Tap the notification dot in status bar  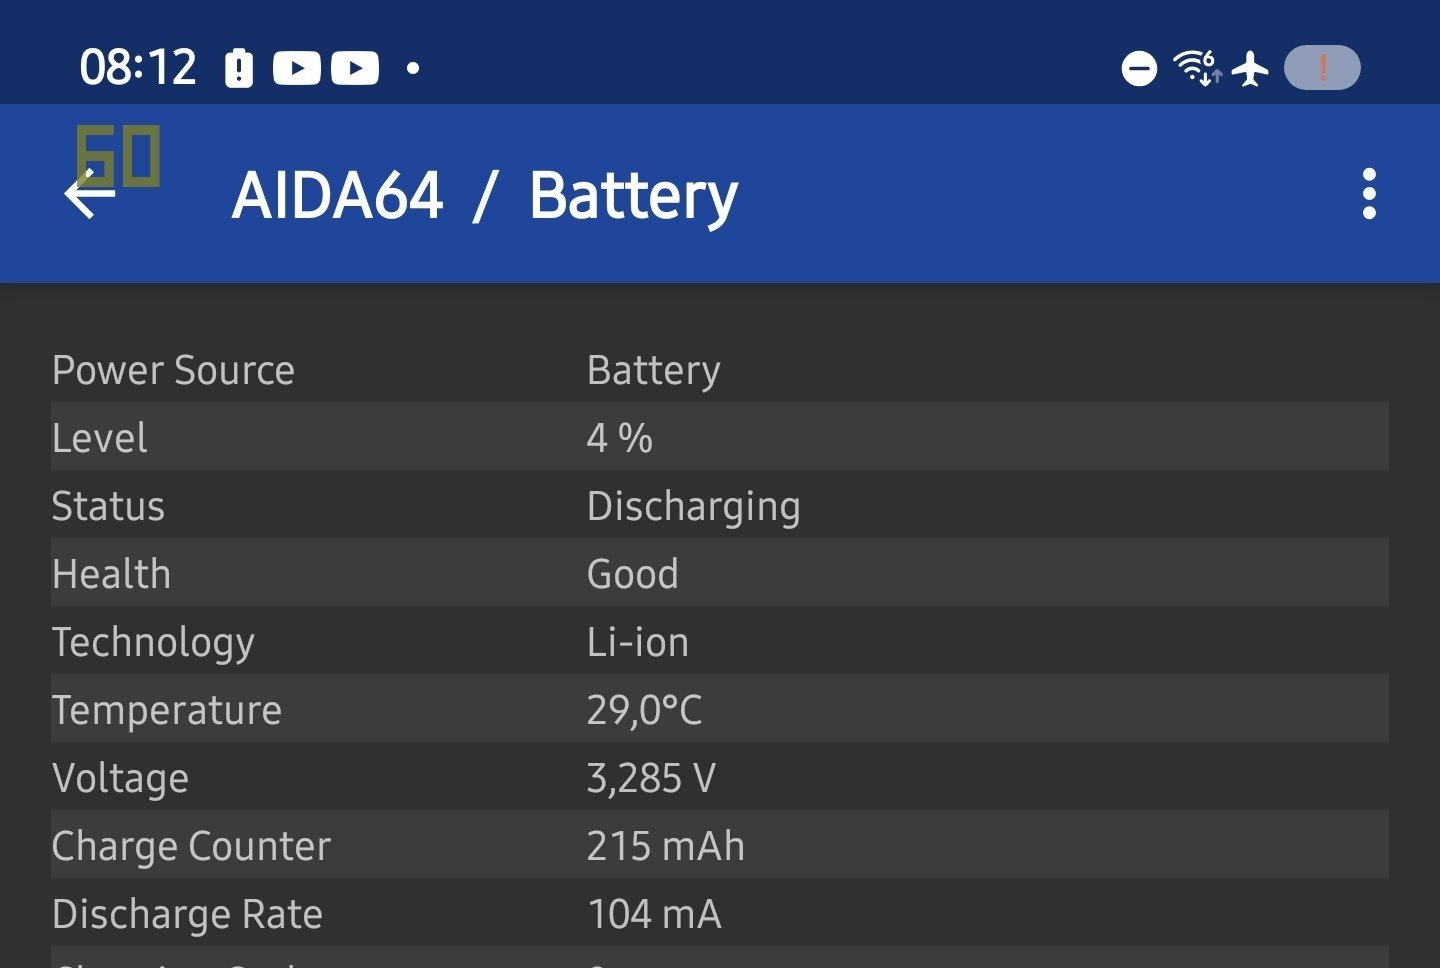tap(413, 68)
